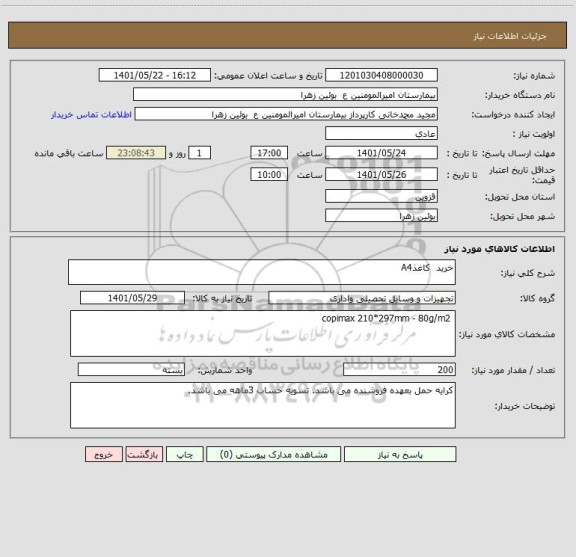The width and height of the screenshot is (576, 557).
Task: Click delivery city field 'بوئین زهرا'
Action: 381,216
